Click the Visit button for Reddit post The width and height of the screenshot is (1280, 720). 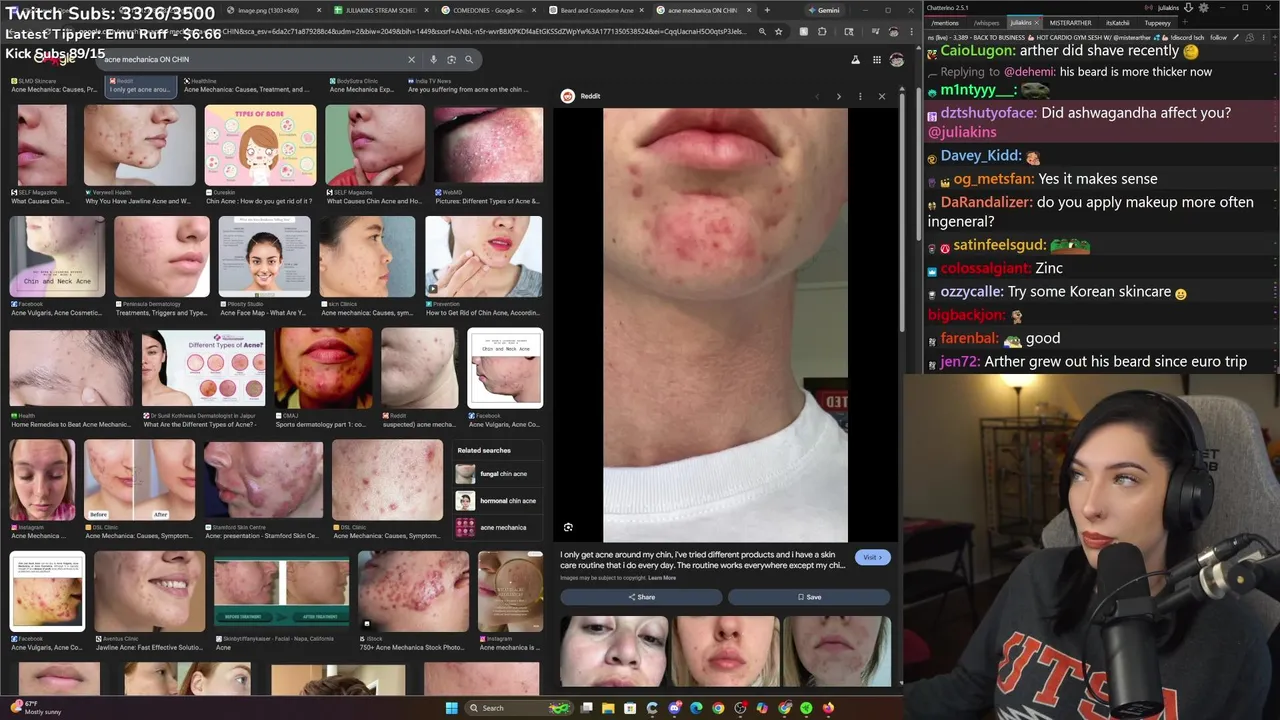[x=872, y=557]
